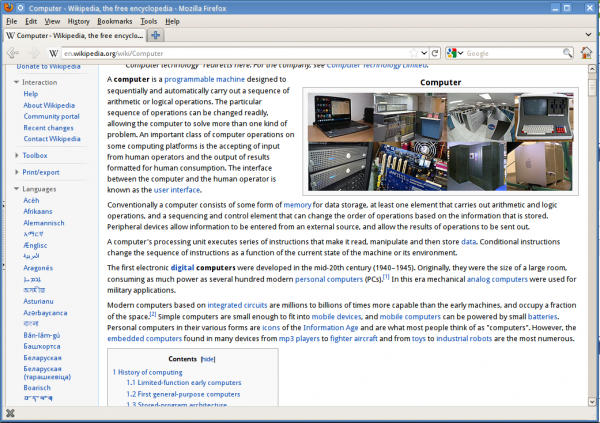The image size is (600, 423).
Task: Open Community portal sidebar link
Action: pyautogui.click(x=51, y=116)
